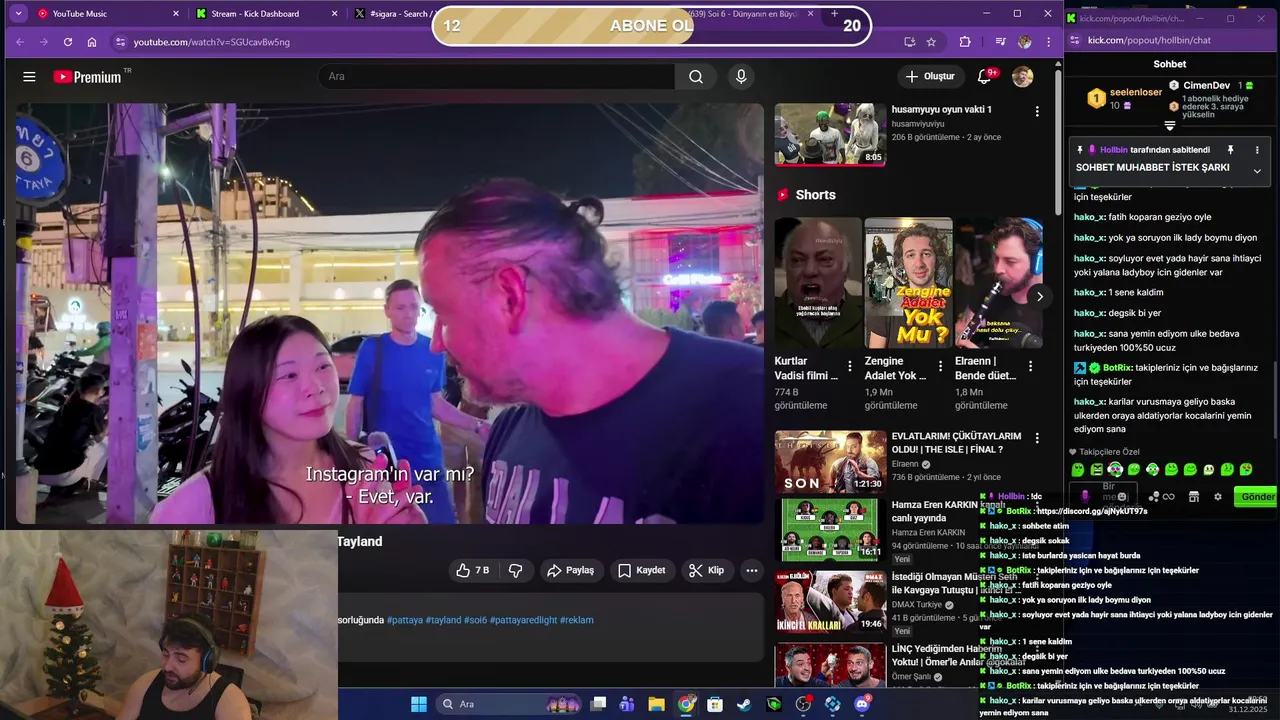Open emoji picker in Kick chat input
This screenshot has height=720, width=1280.
(1122, 497)
